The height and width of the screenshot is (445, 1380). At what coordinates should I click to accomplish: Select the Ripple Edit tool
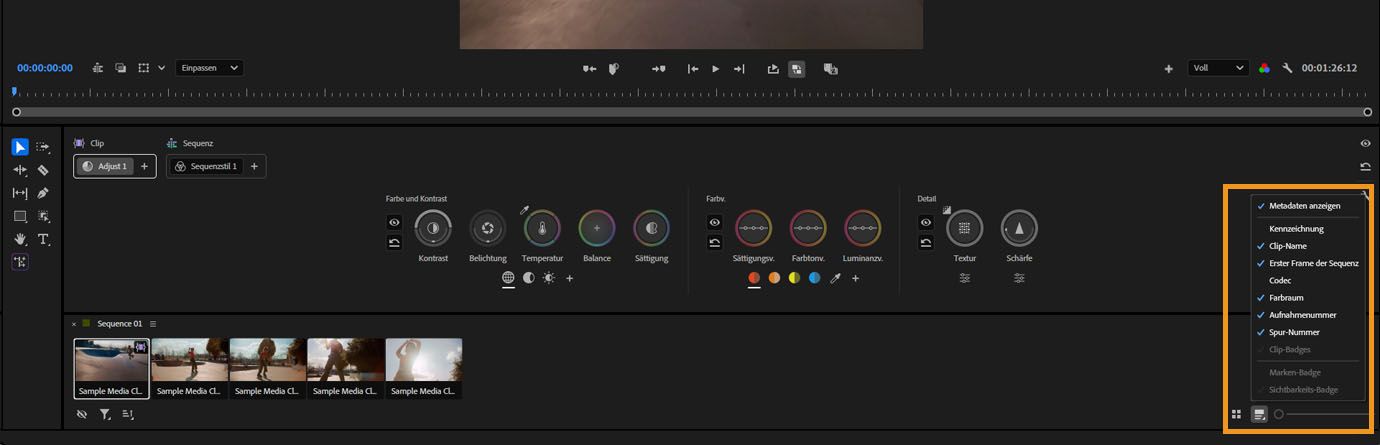[x=20, y=170]
